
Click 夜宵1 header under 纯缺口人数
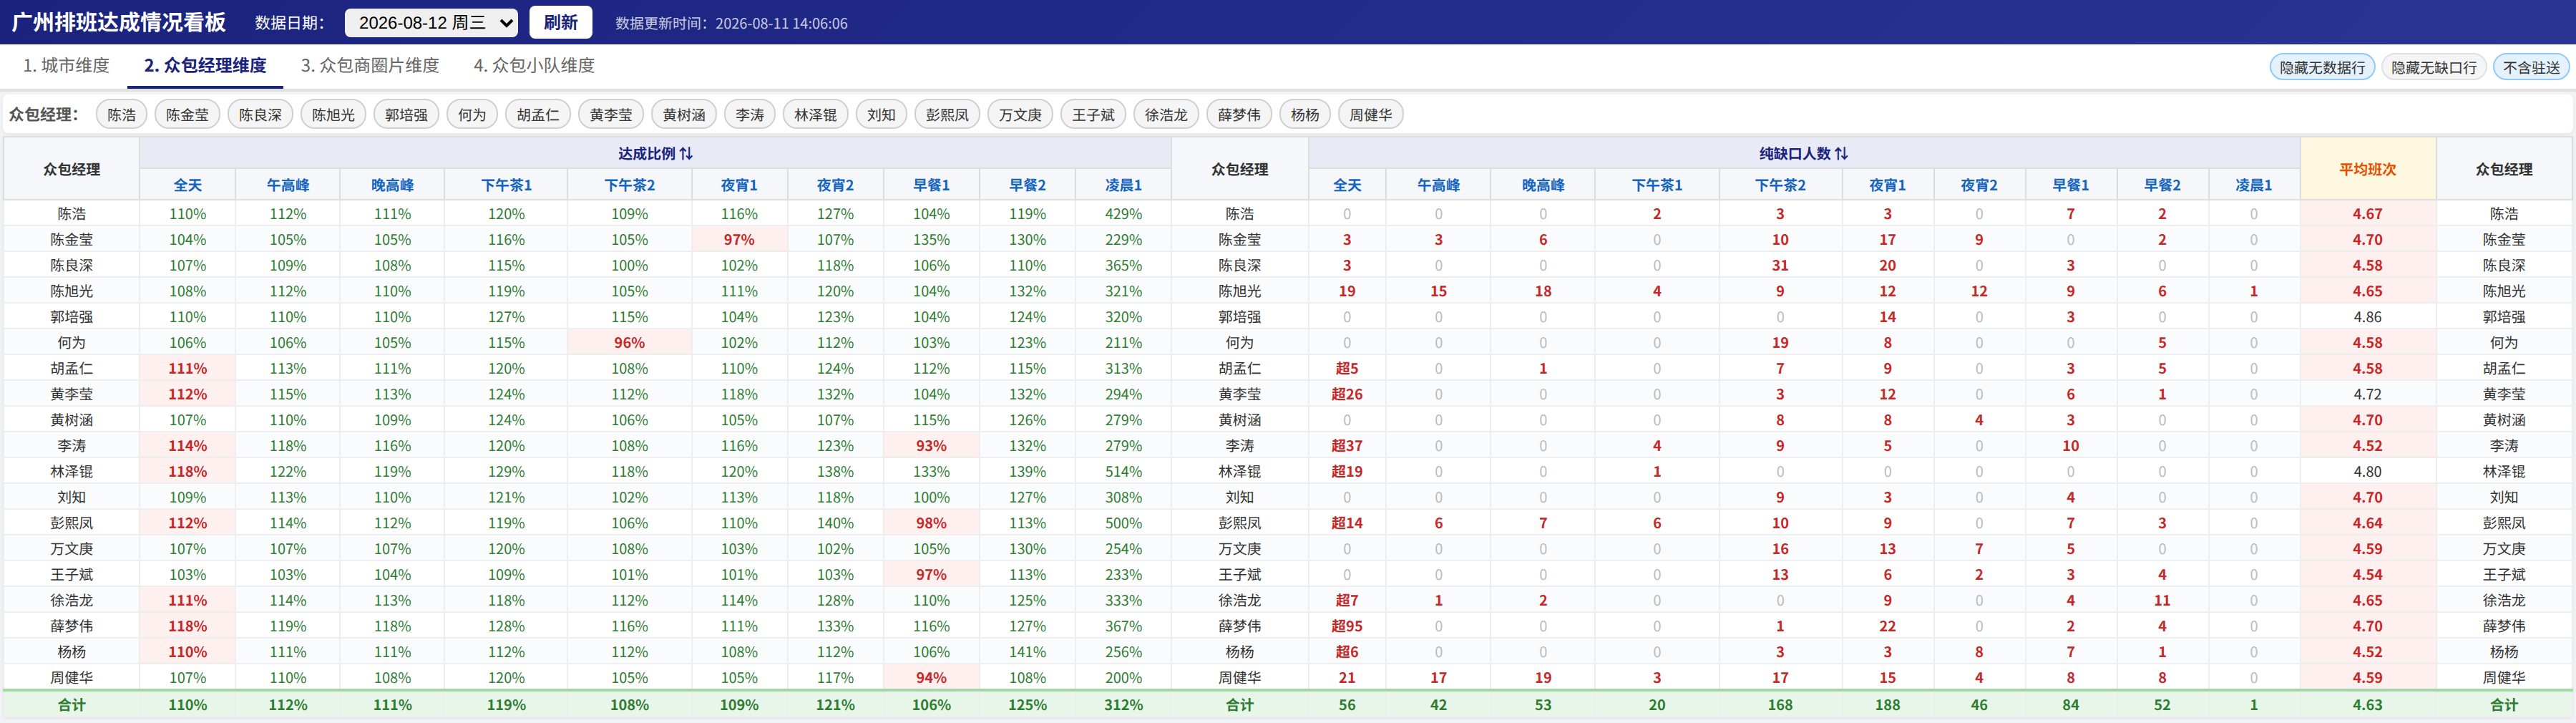(1887, 185)
